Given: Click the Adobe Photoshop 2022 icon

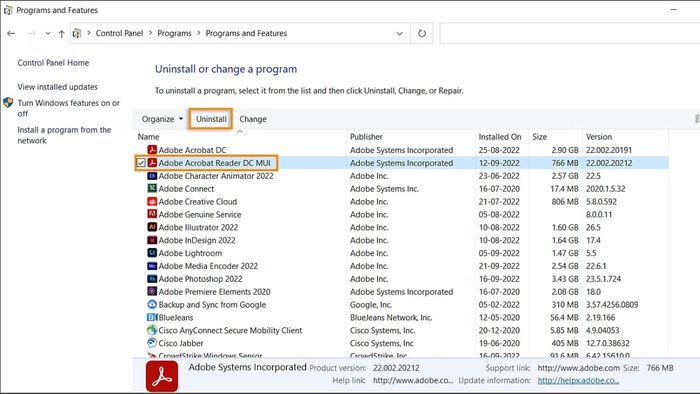Looking at the screenshot, I should pos(152,278).
